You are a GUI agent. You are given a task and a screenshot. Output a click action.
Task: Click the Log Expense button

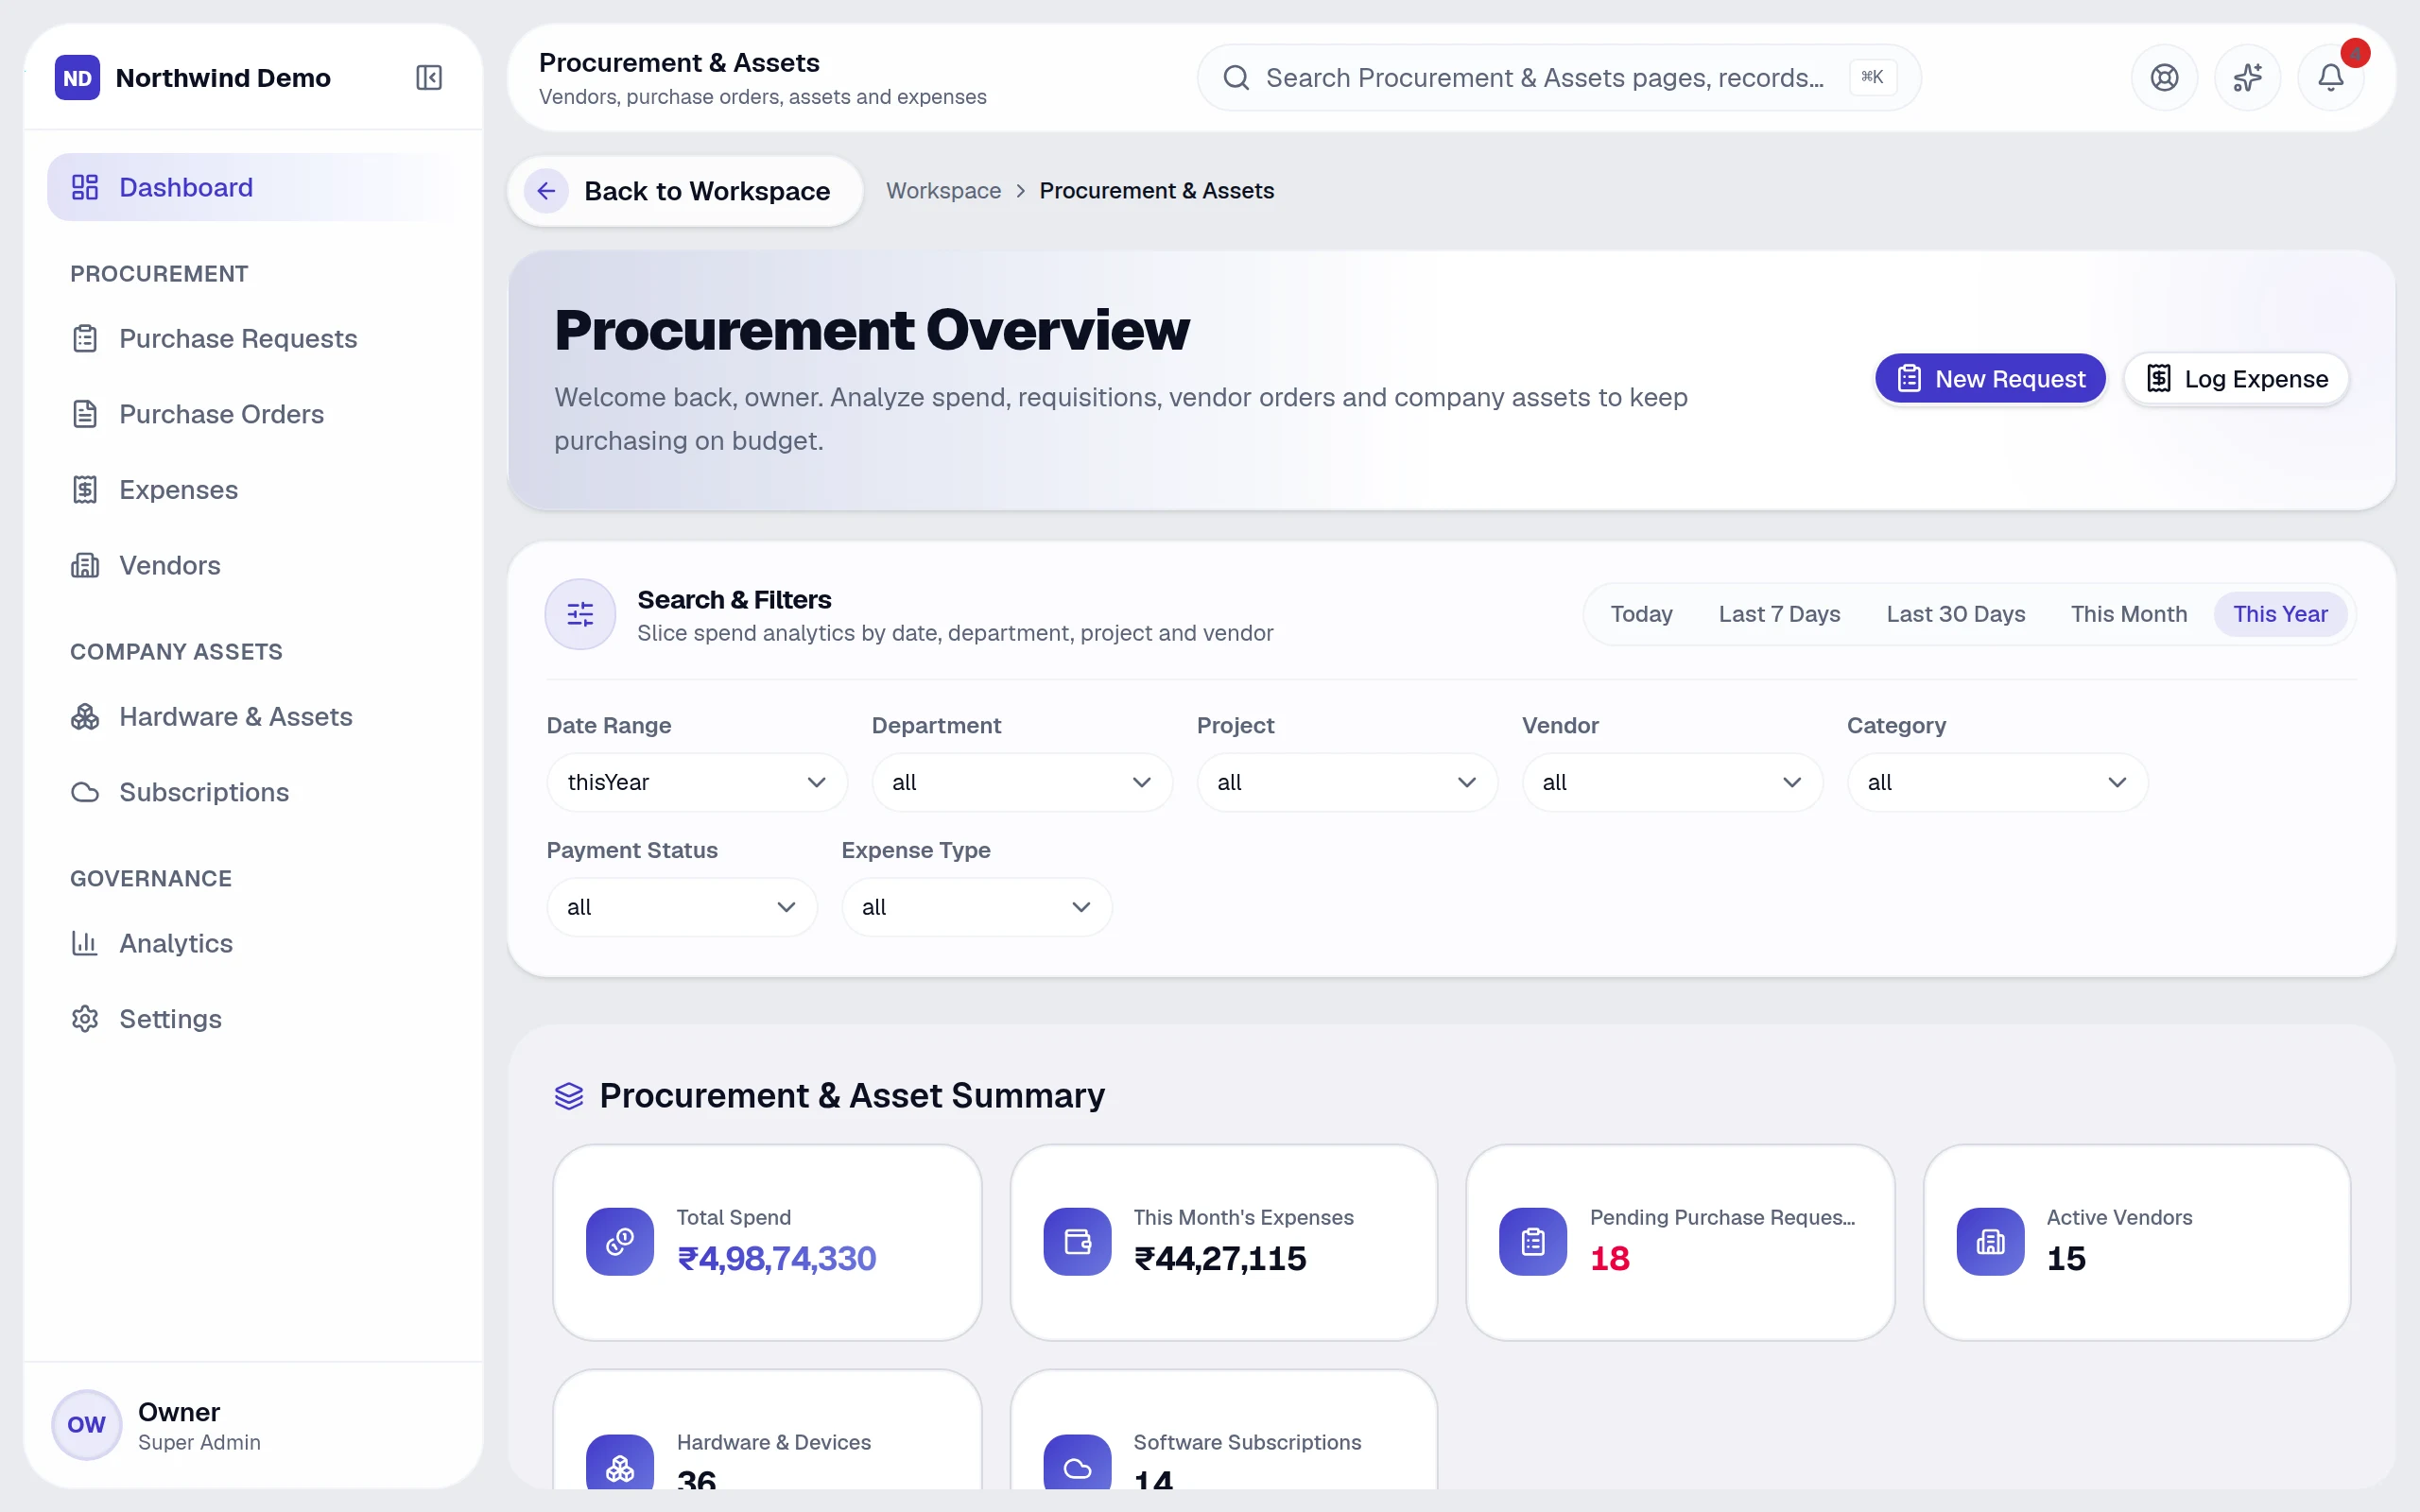coord(2236,379)
